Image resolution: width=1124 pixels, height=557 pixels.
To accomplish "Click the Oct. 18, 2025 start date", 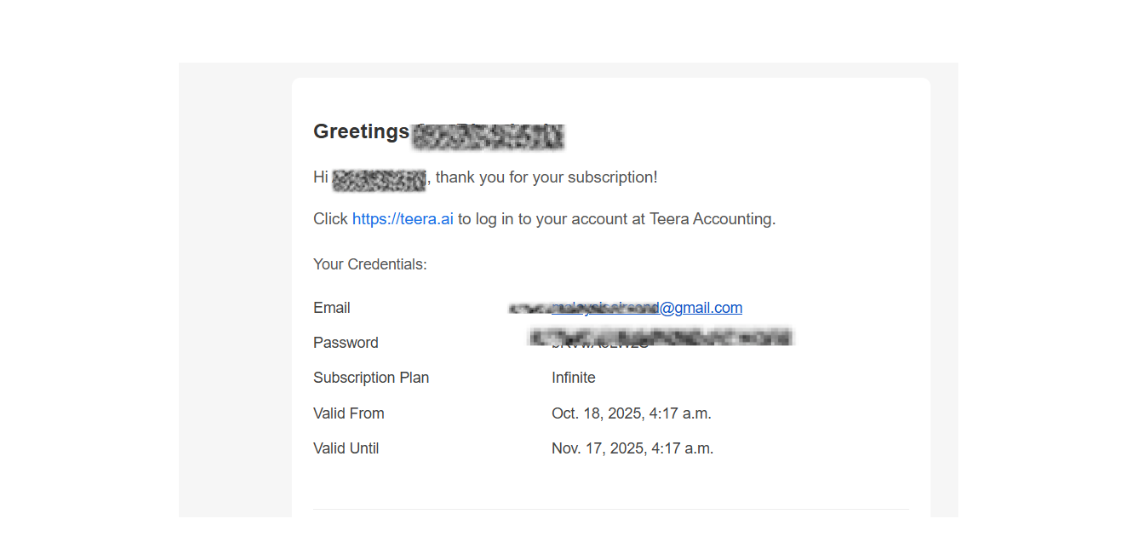I will coord(631,414).
